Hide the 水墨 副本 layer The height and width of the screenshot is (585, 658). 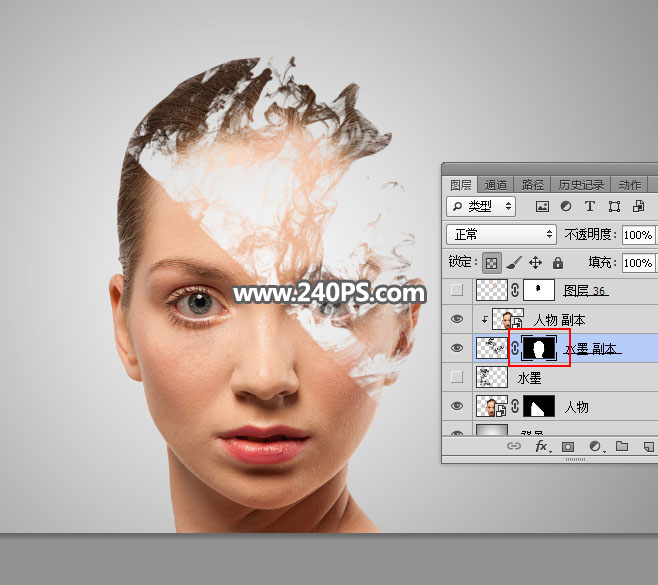point(457,348)
